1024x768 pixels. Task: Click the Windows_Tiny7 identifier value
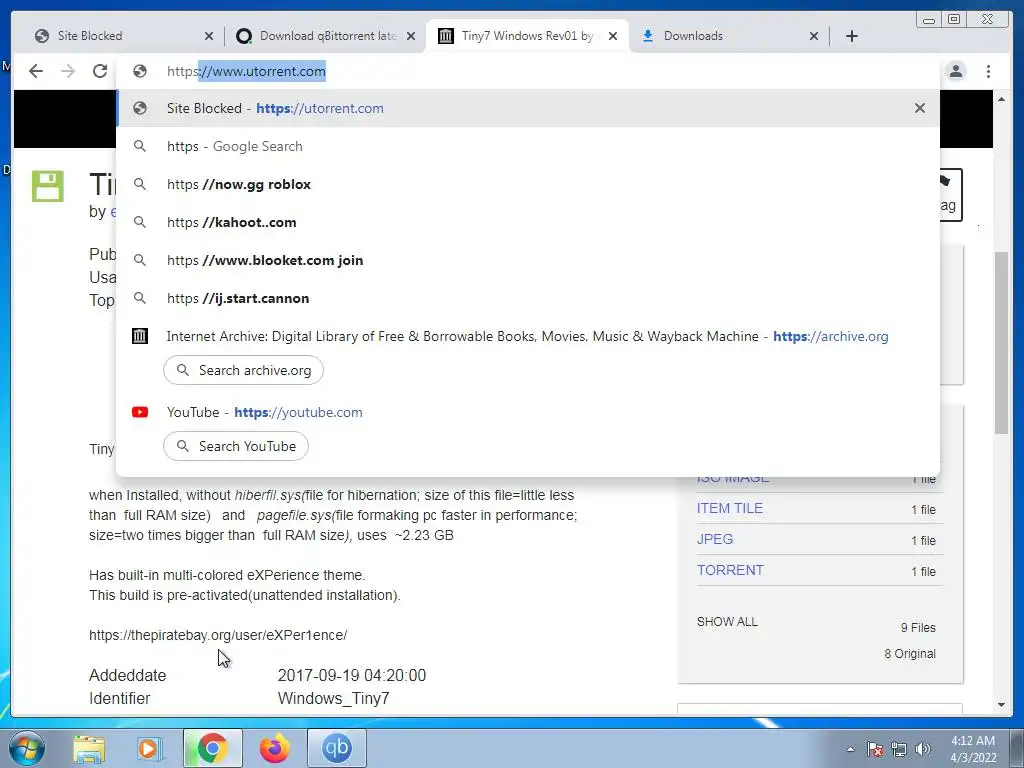[x=333, y=698]
